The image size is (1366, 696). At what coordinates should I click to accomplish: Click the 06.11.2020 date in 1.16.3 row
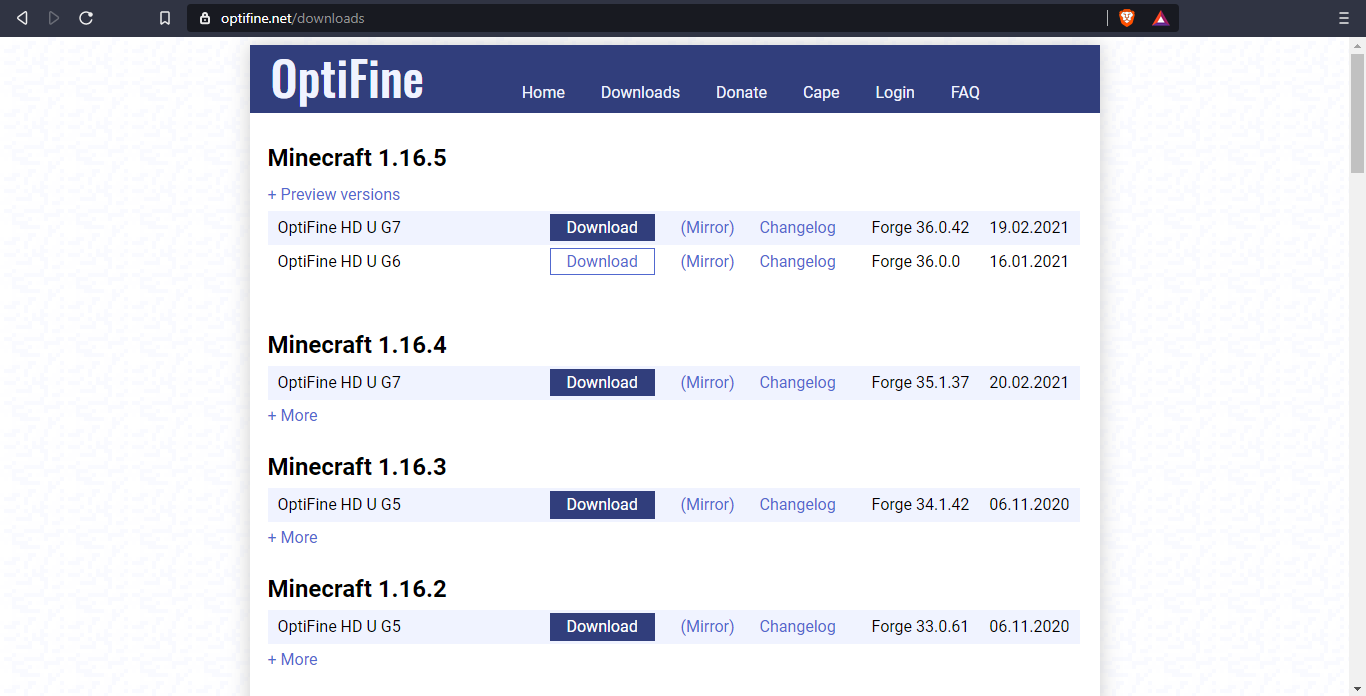point(1029,504)
